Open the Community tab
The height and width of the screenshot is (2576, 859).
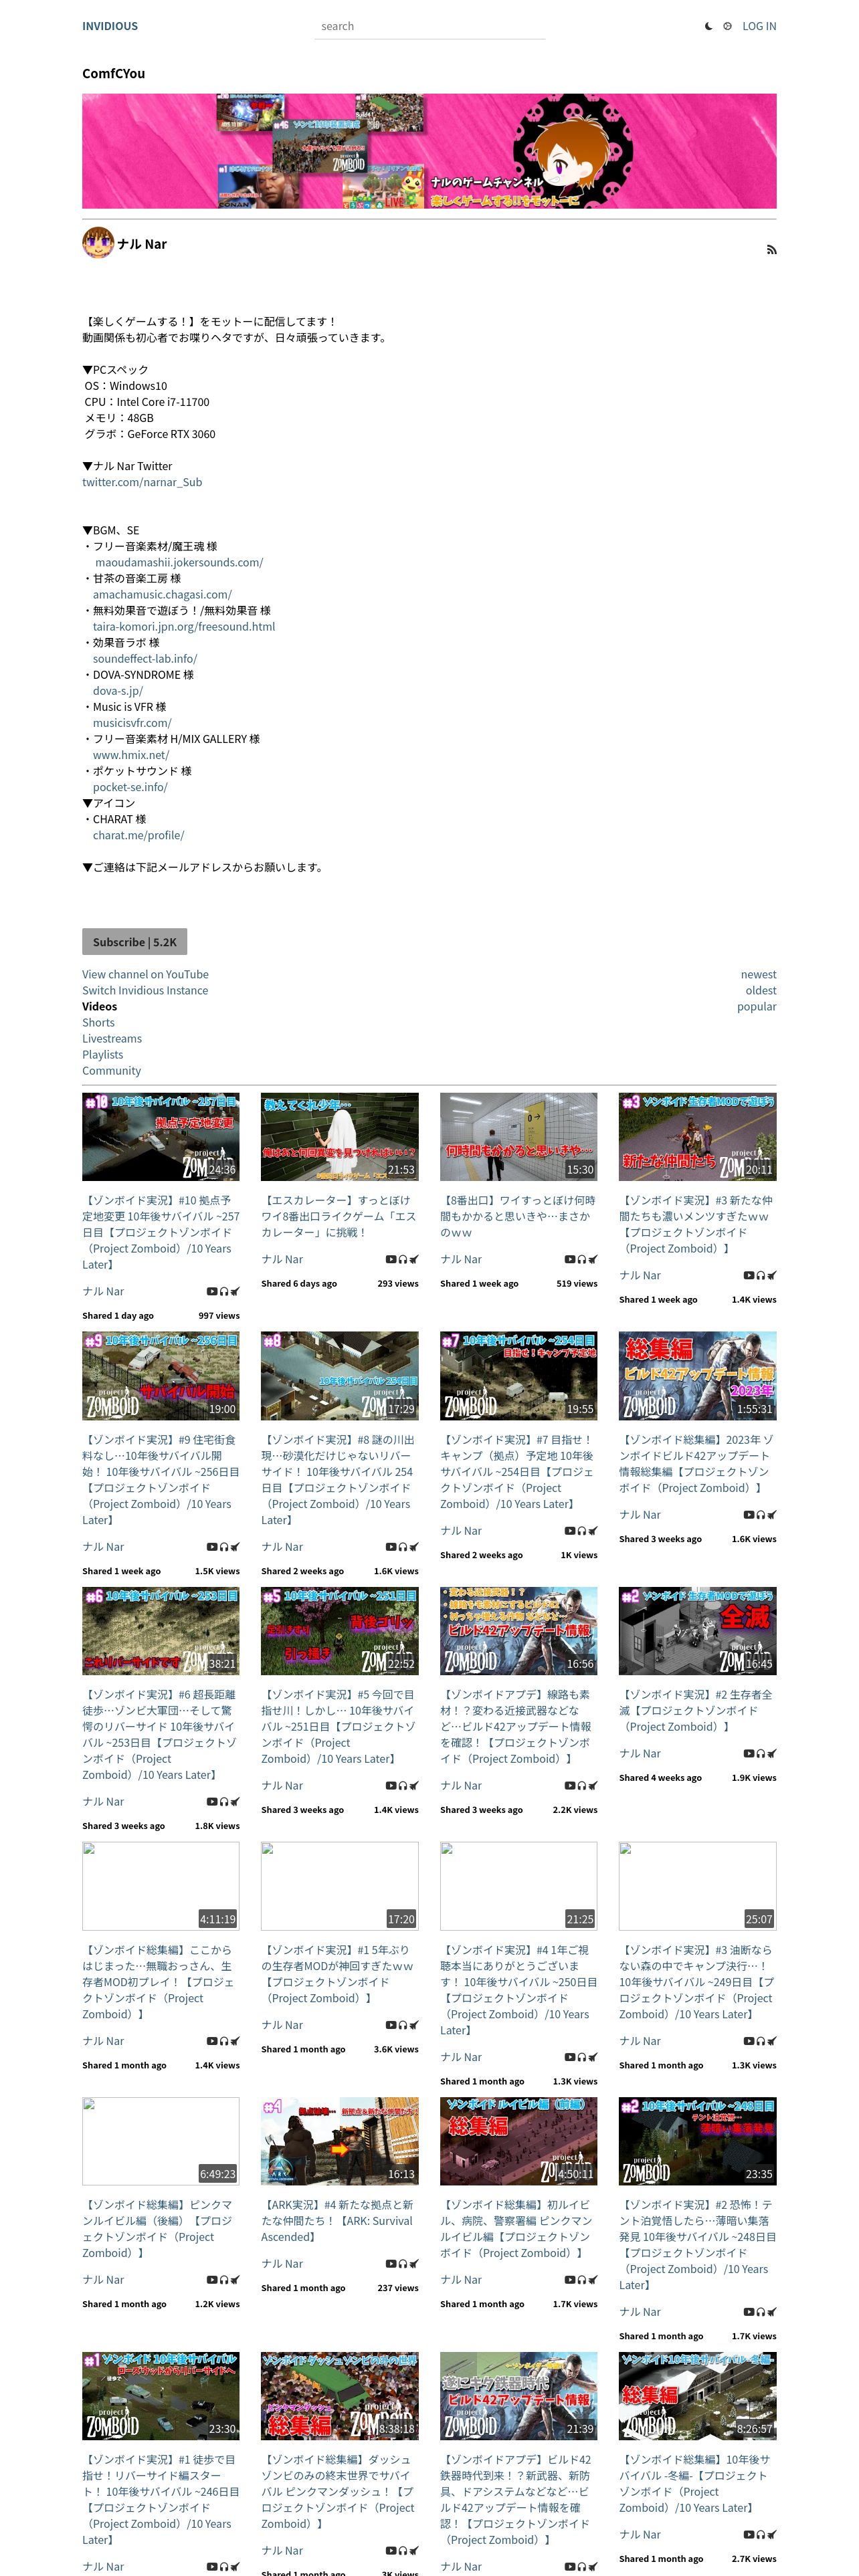point(112,1070)
